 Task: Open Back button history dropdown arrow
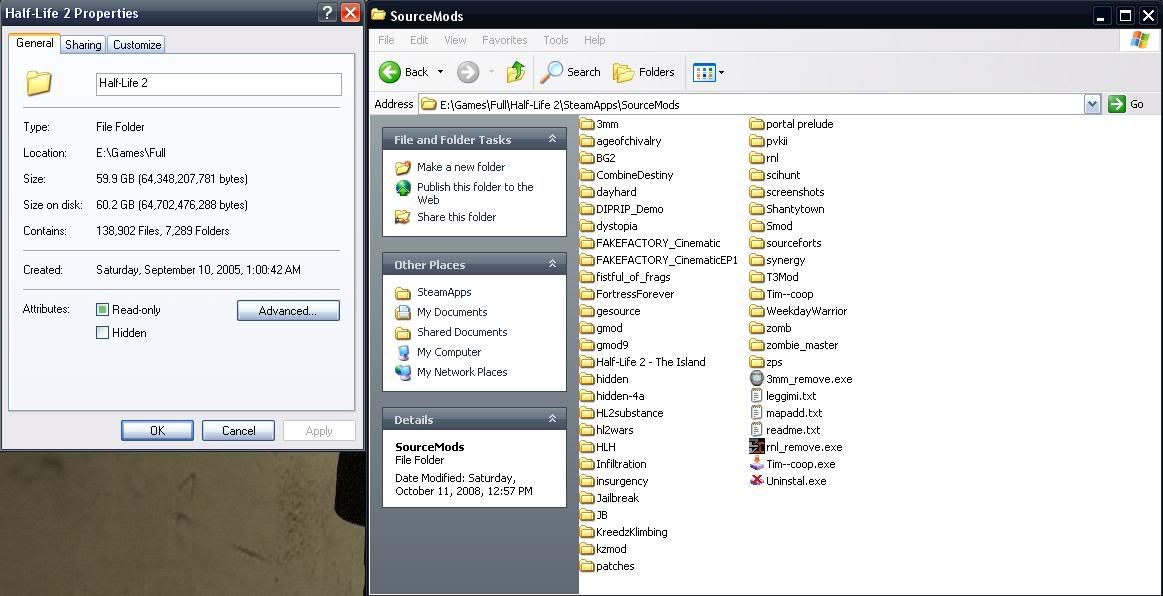click(440, 72)
